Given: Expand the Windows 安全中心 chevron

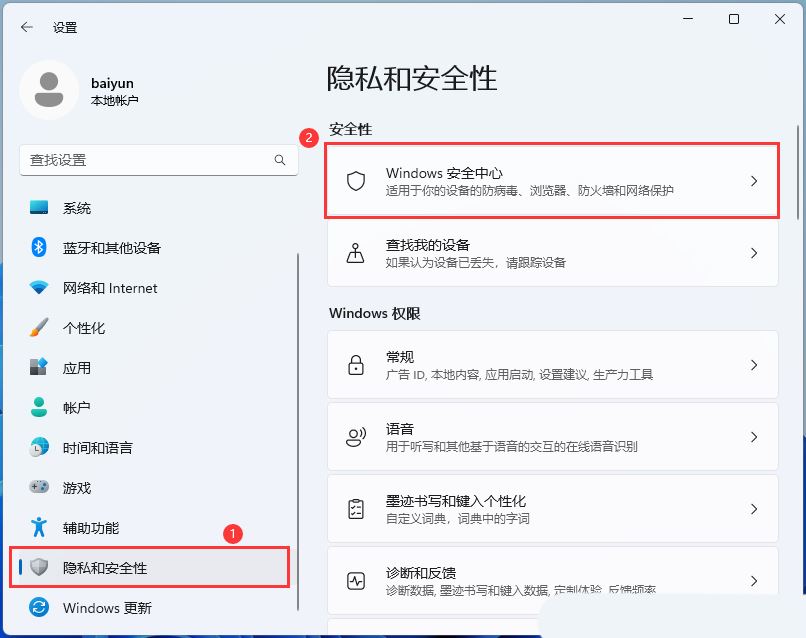Looking at the screenshot, I should coord(754,181).
